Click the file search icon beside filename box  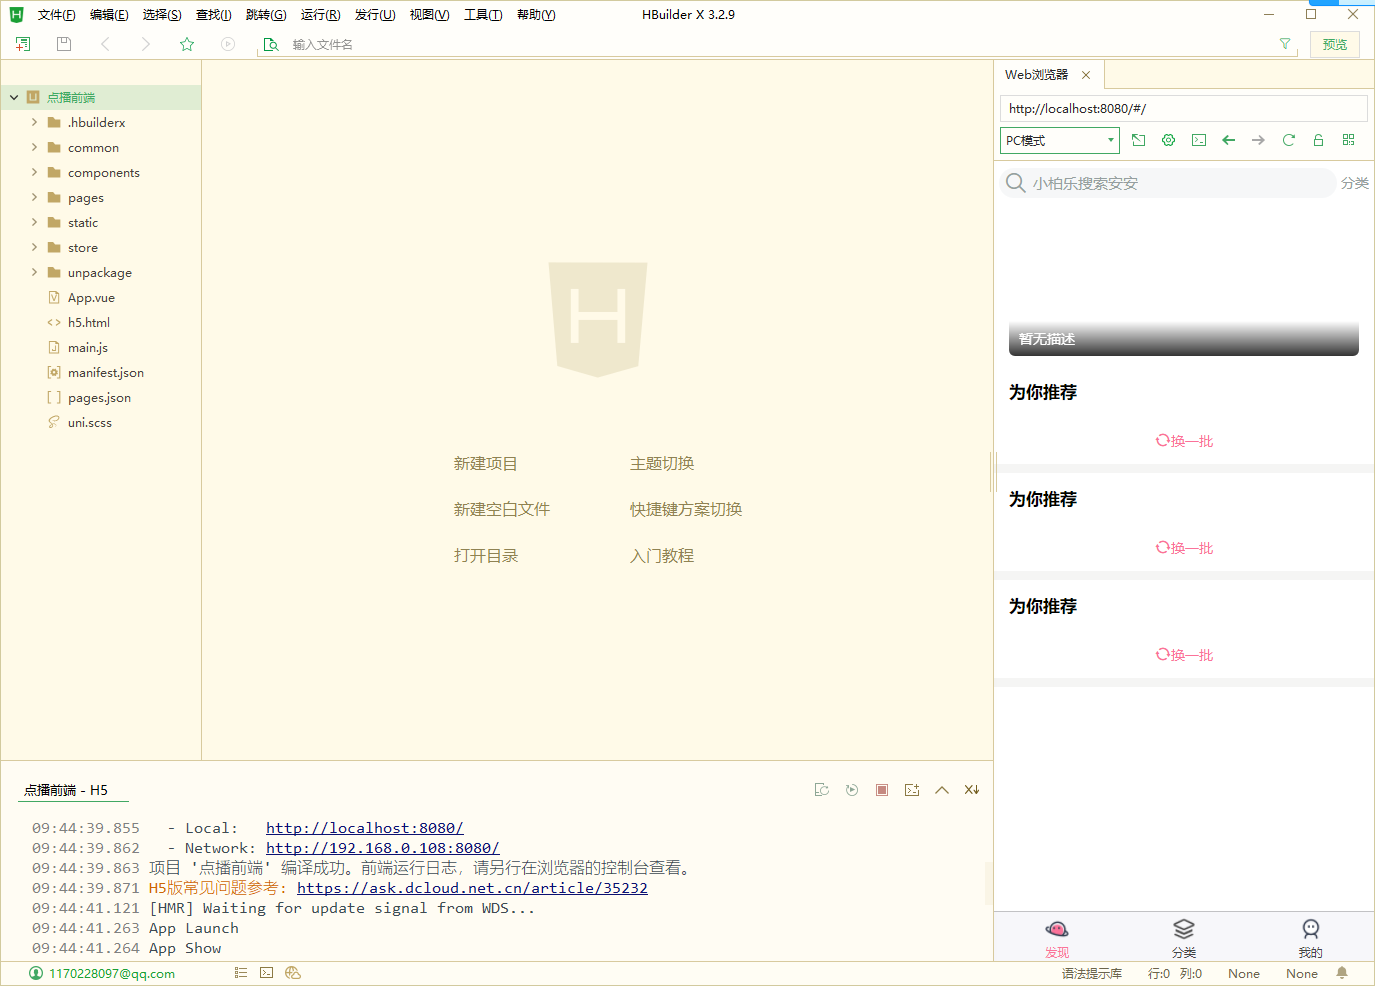click(270, 44)
